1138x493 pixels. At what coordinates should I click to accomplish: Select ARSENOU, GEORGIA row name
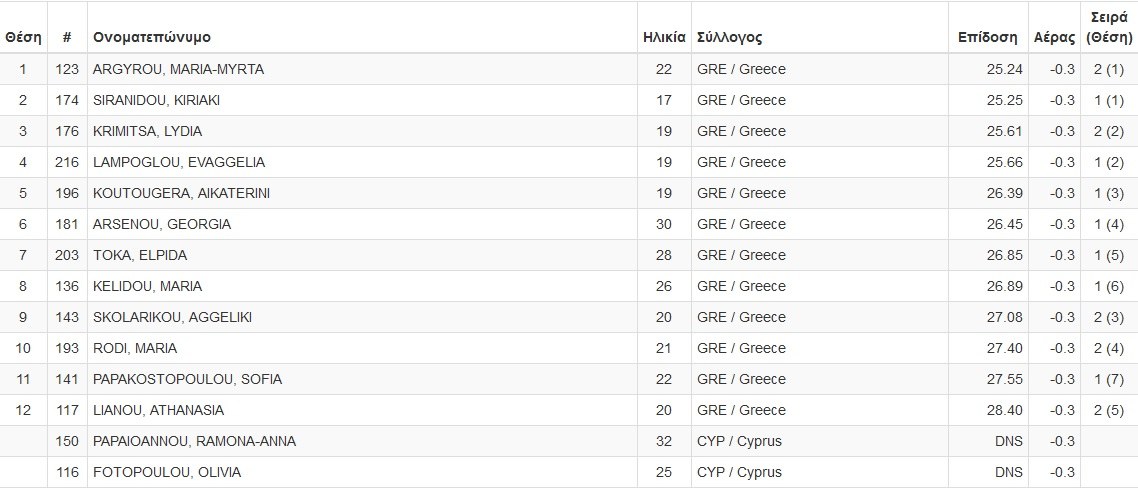pos(161,224)
